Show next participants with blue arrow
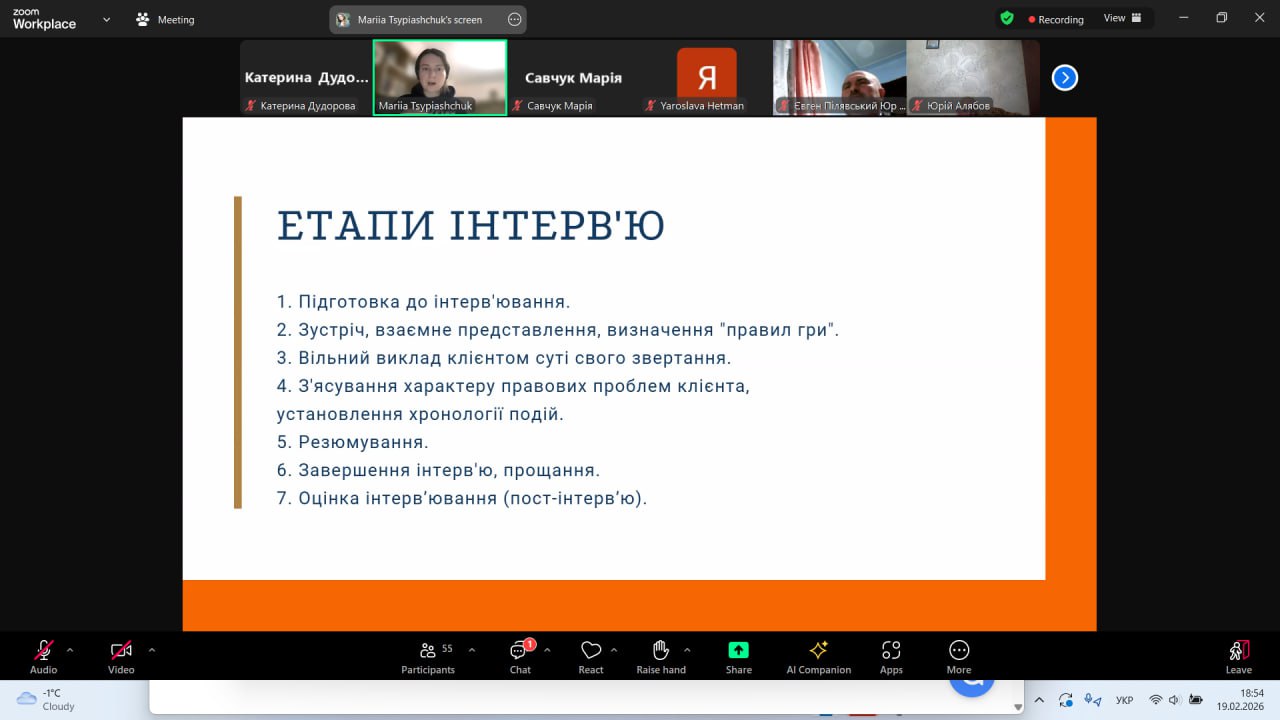The image size is (1280, 720). (x=1065, y=78)
